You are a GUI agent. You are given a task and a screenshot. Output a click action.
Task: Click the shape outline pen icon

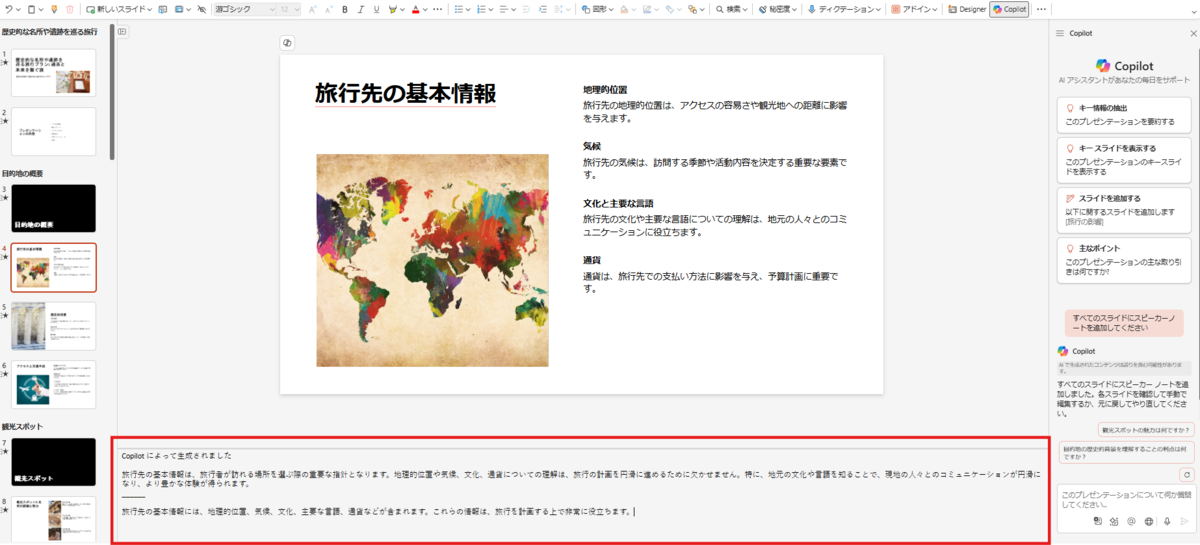click(648, 9)
